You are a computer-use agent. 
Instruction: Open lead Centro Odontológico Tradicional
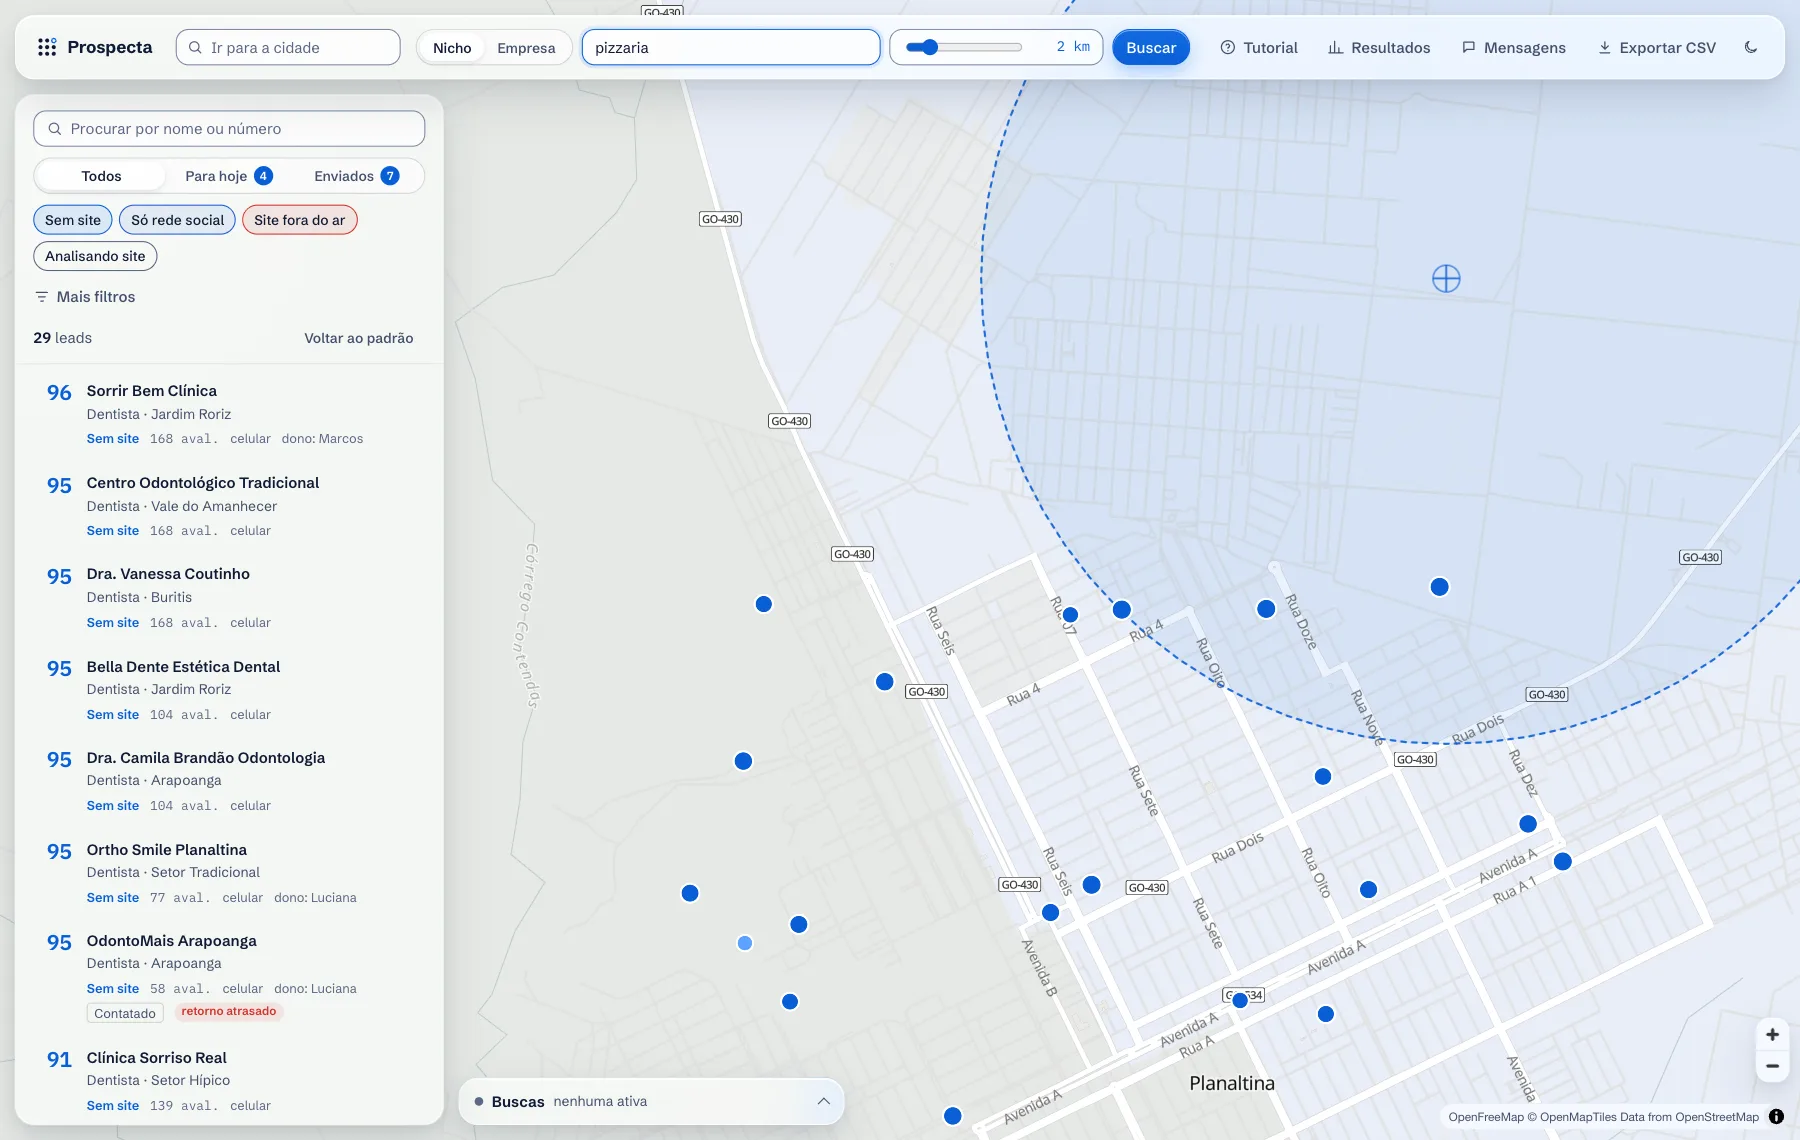229,506
